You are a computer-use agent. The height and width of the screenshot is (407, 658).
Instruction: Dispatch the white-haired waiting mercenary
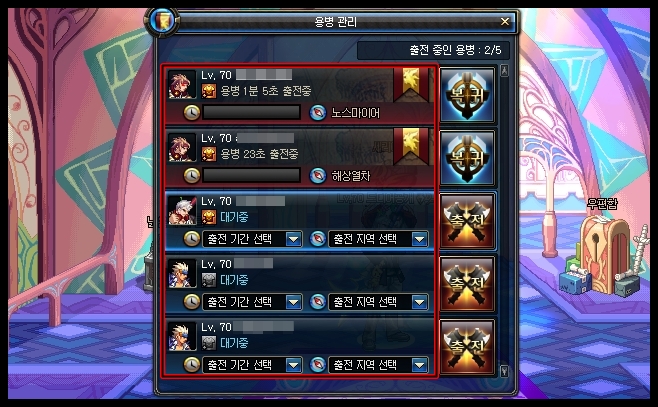(467, 221)
